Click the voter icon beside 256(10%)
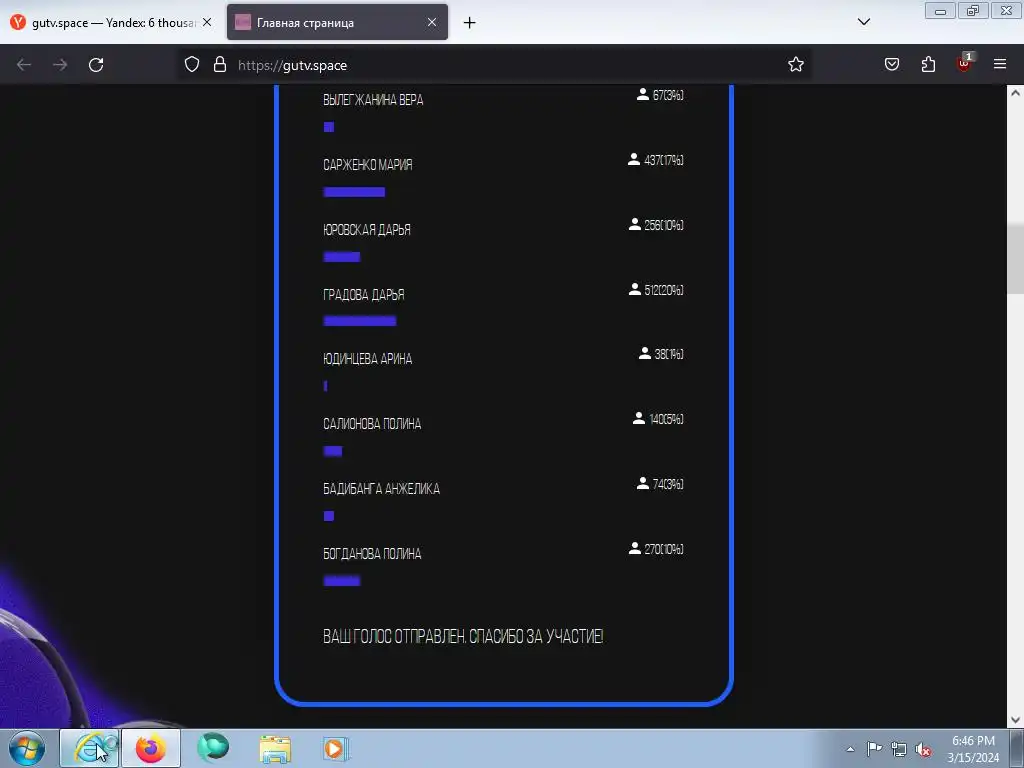 [634, 225]
